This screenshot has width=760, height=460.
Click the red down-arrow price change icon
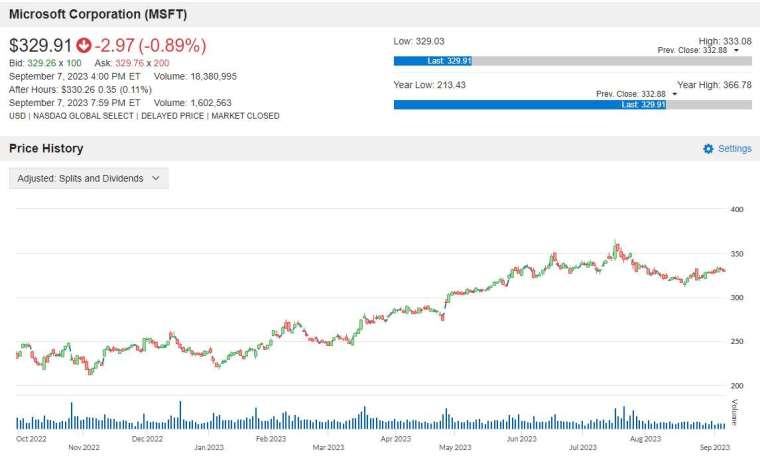click(84, 46)
